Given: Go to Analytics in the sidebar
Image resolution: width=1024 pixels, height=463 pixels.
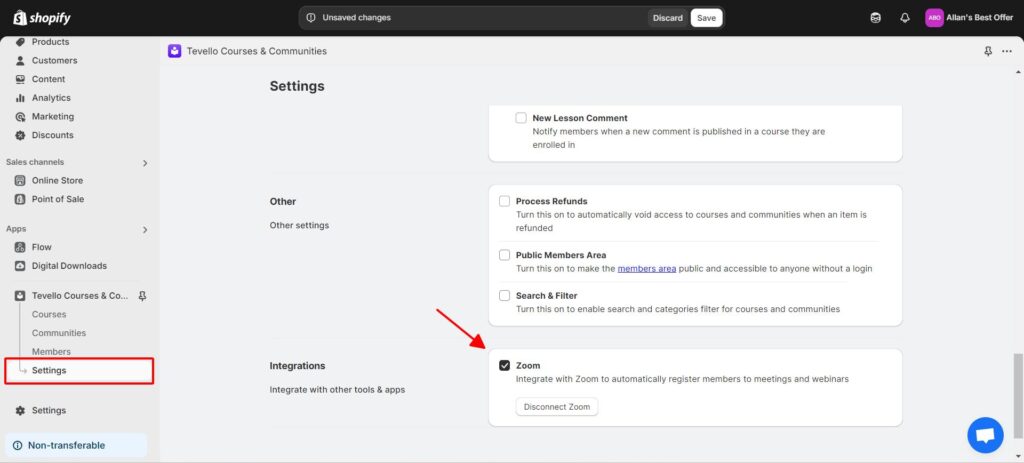Looking at the screenshot, I should [50, 98].
